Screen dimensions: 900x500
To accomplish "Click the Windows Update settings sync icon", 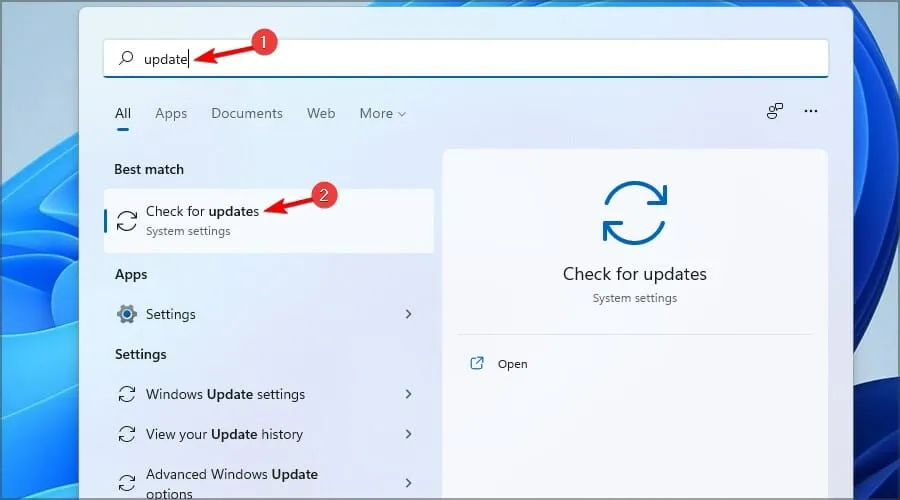I will point(127,394).
